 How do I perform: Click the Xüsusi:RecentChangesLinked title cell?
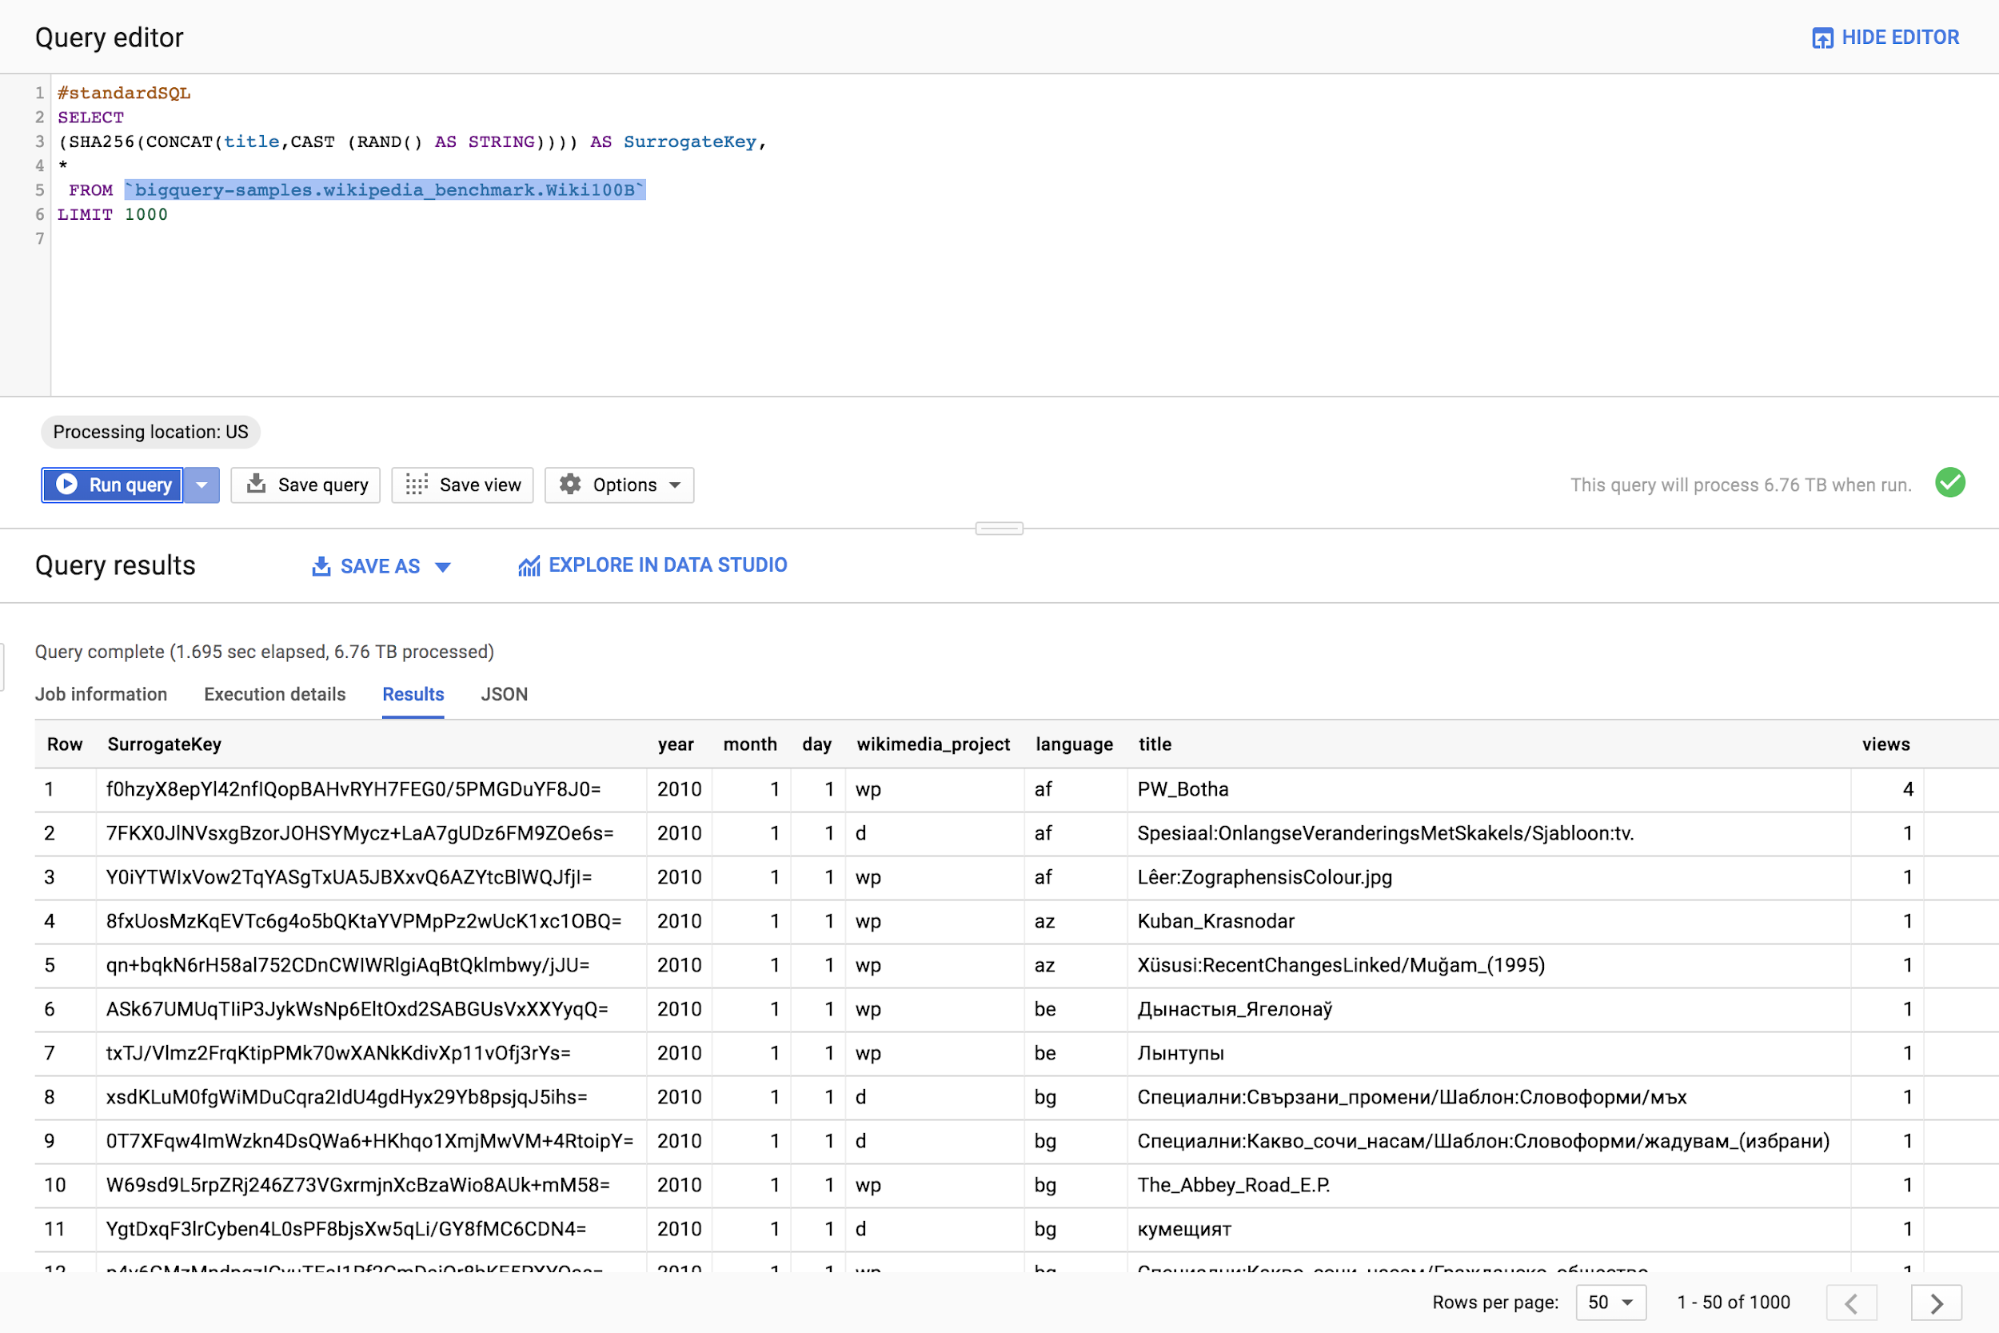point(1341,965)
